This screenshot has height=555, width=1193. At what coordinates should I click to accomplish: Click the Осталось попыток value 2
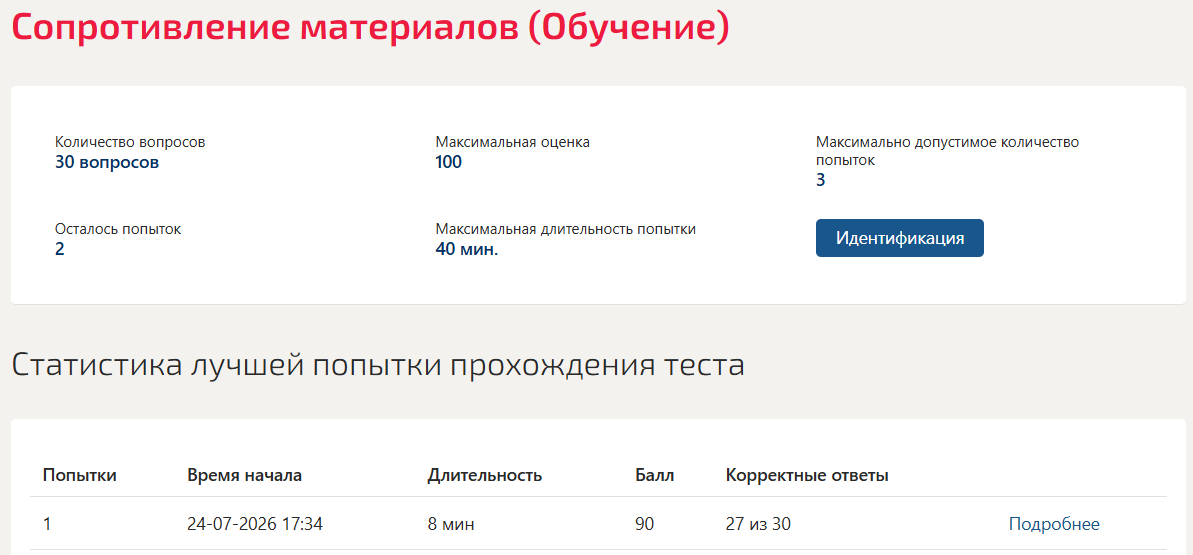[59, 249]
